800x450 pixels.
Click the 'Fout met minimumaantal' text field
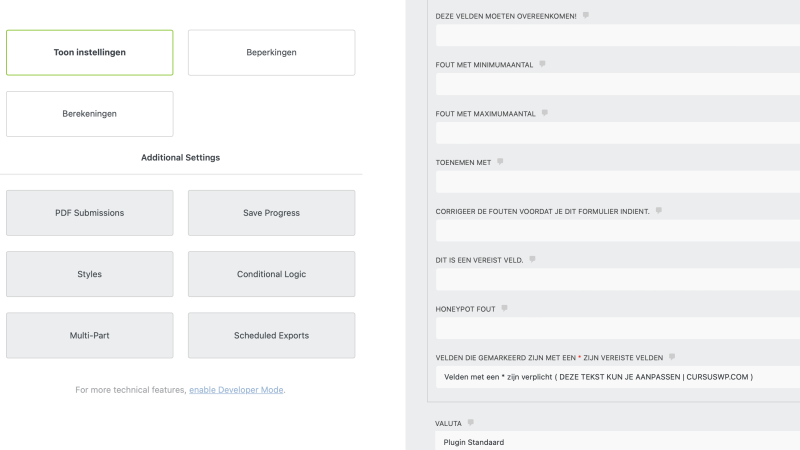617,84
